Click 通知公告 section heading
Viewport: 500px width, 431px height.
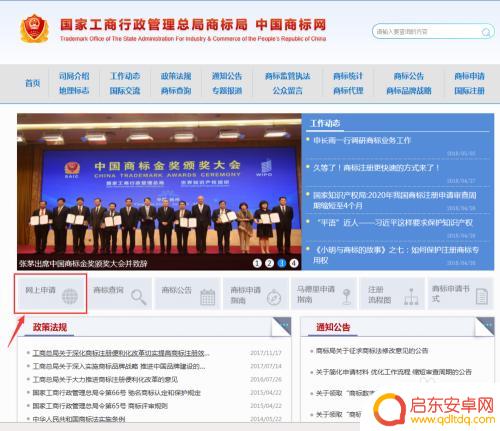click(x=333, y=327)
